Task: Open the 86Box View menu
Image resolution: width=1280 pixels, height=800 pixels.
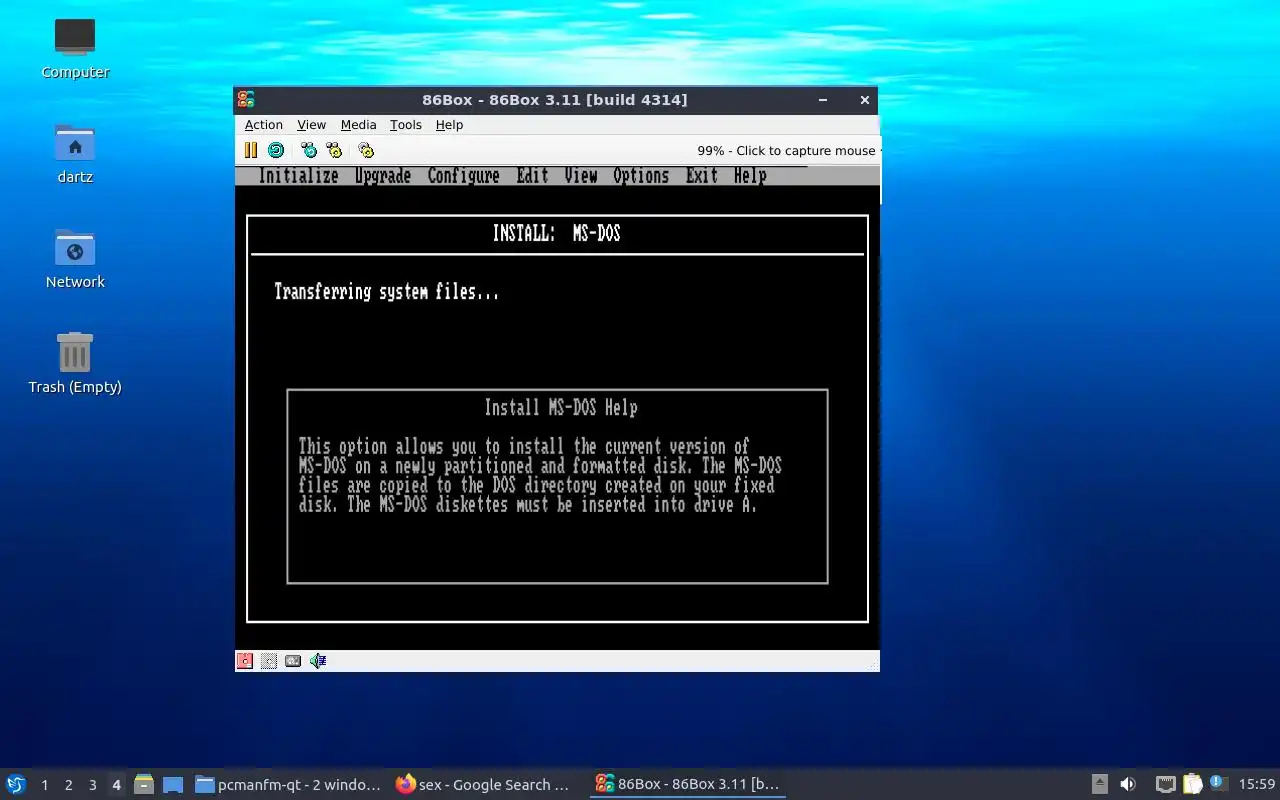Action: (x=311, y=125)
